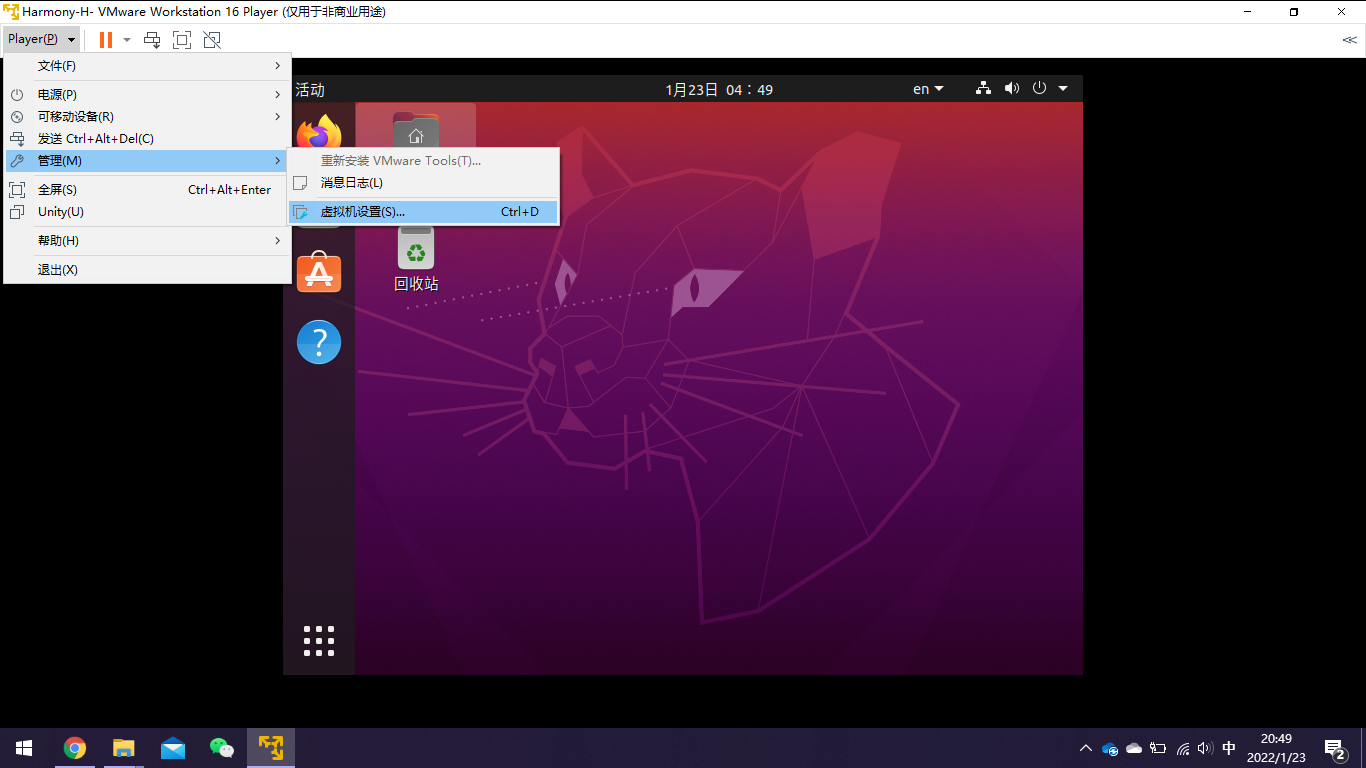Open 虚拟机设置(S)... menu entry
The image size is (1366, 768).
pos(423,212)
